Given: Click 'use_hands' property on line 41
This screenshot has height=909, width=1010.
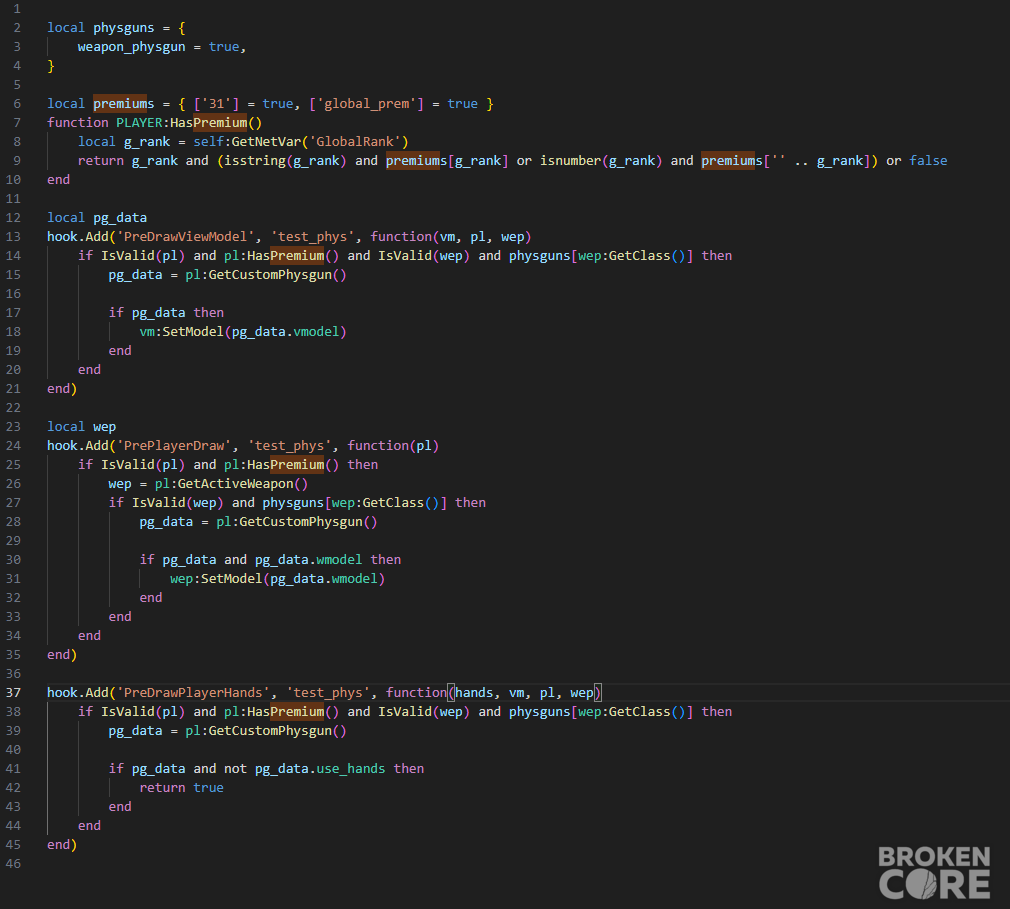Looking at the screenshot, I should pyautogui.click(x=351, y=769).
